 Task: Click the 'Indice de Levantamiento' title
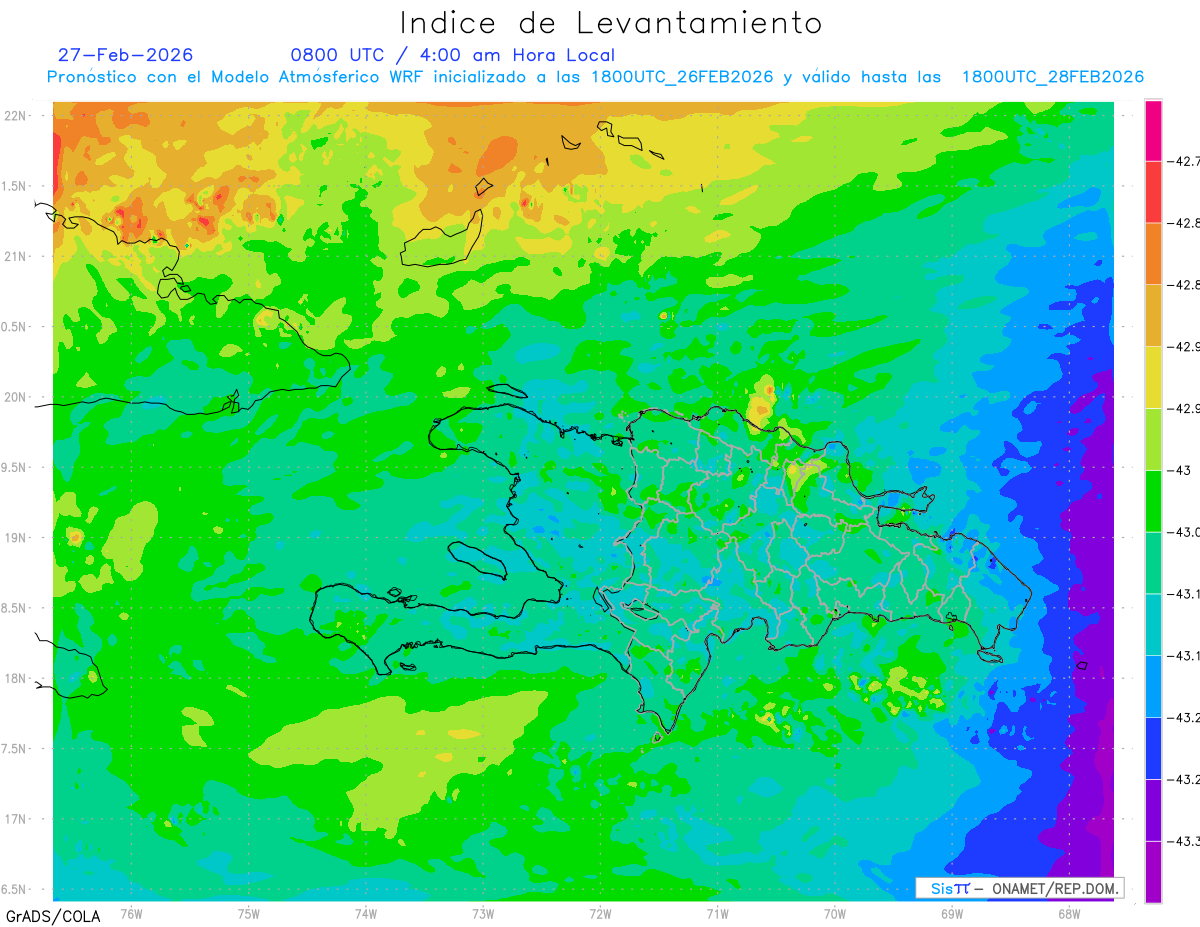[x=610, y=23]
